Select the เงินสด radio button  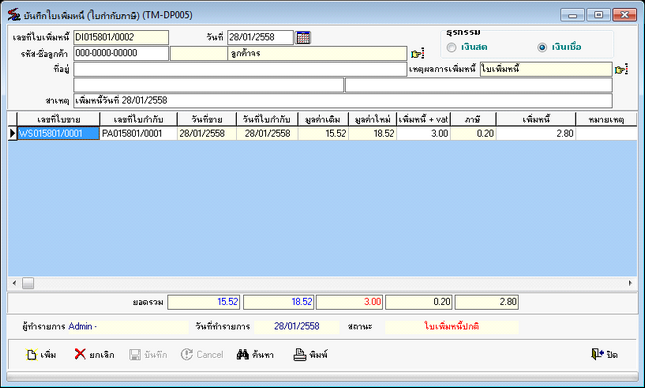tap(452, 47)
